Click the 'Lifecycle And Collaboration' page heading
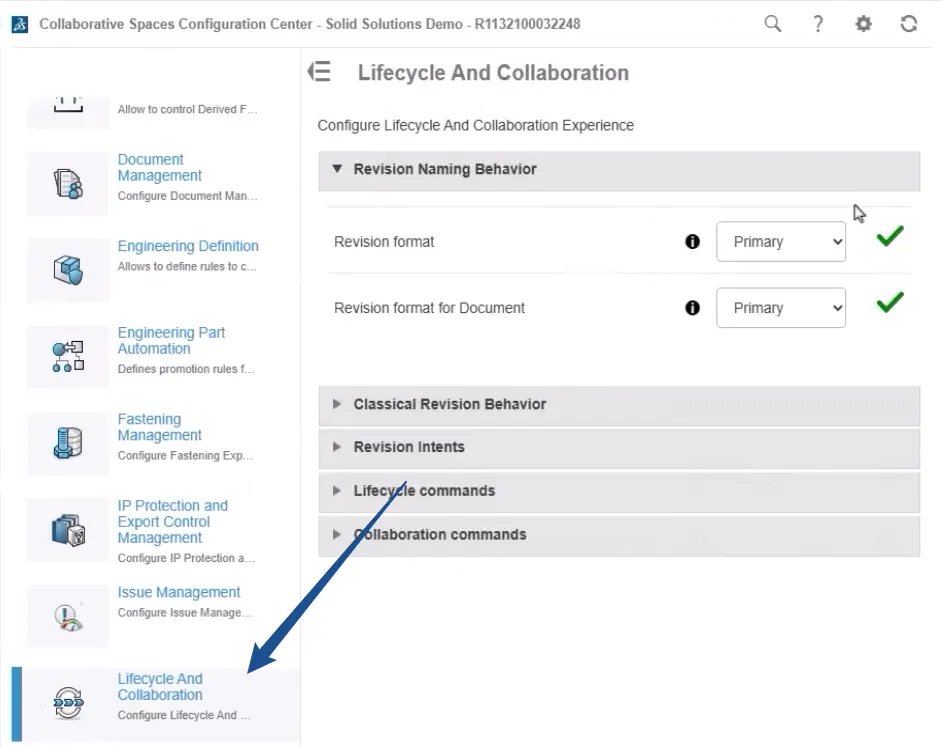943x747 pixels. 493,73
